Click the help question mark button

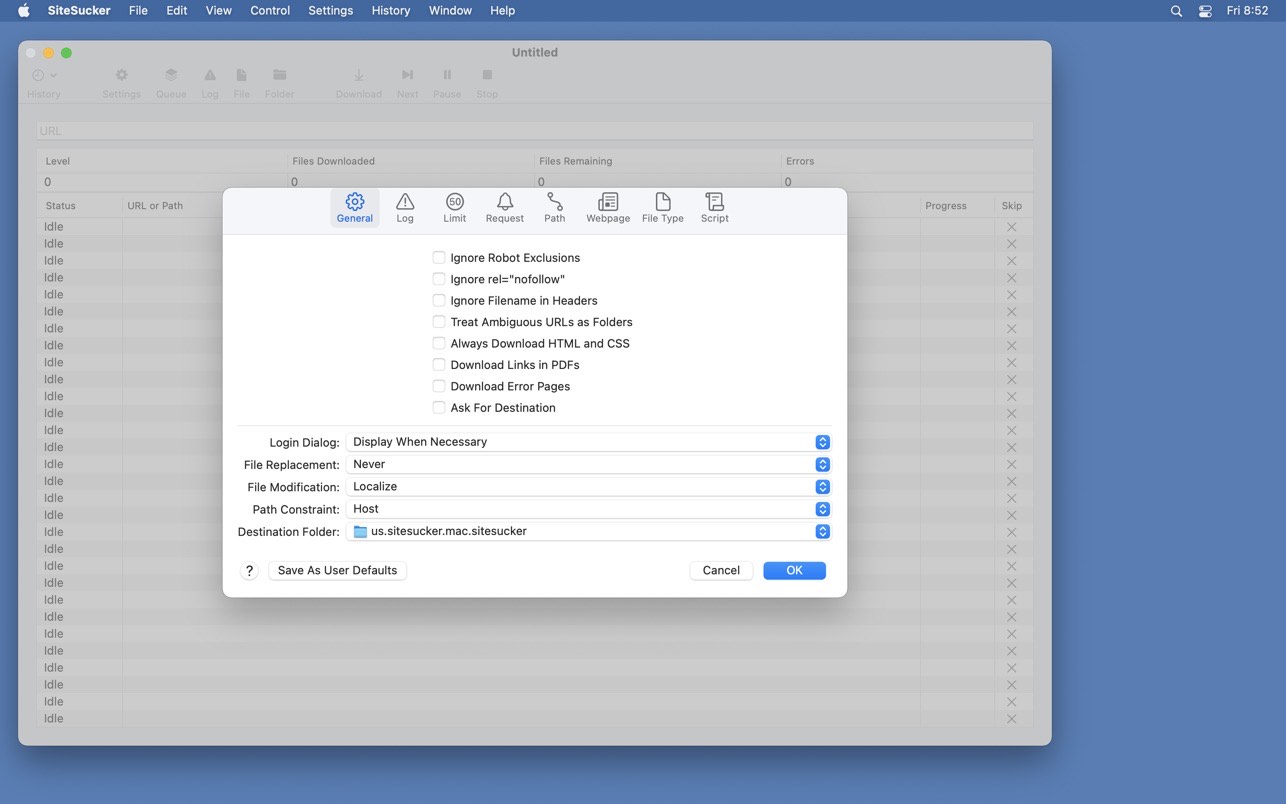[250, 570]
